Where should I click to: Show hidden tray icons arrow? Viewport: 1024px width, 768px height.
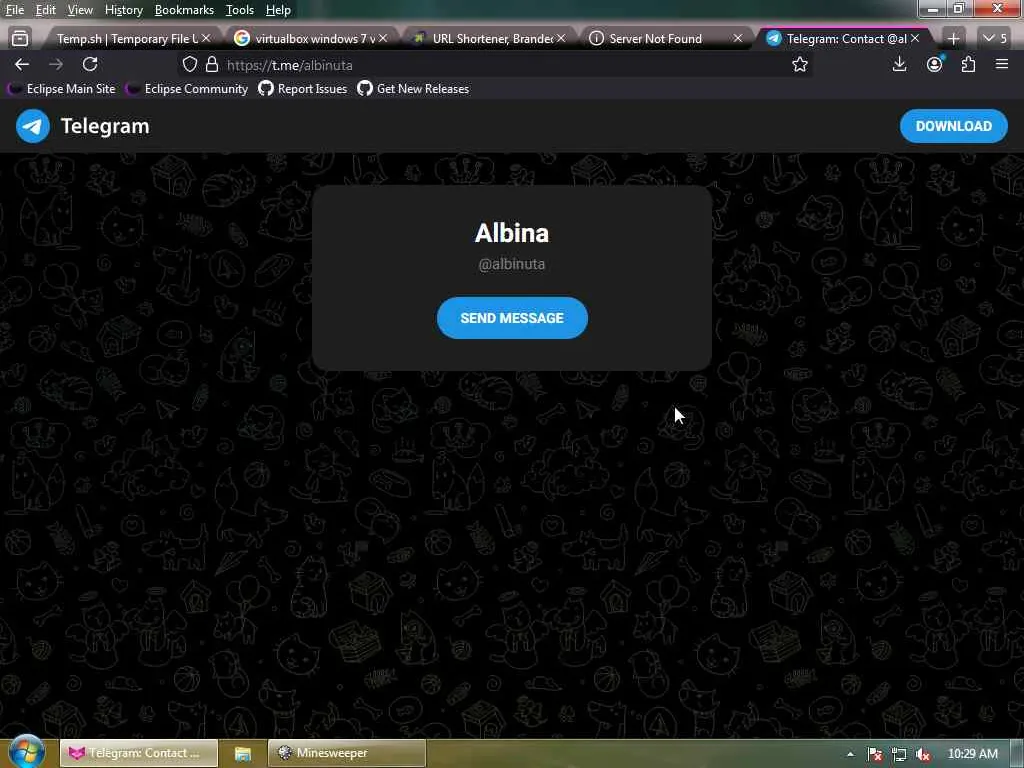click(850, 754)
